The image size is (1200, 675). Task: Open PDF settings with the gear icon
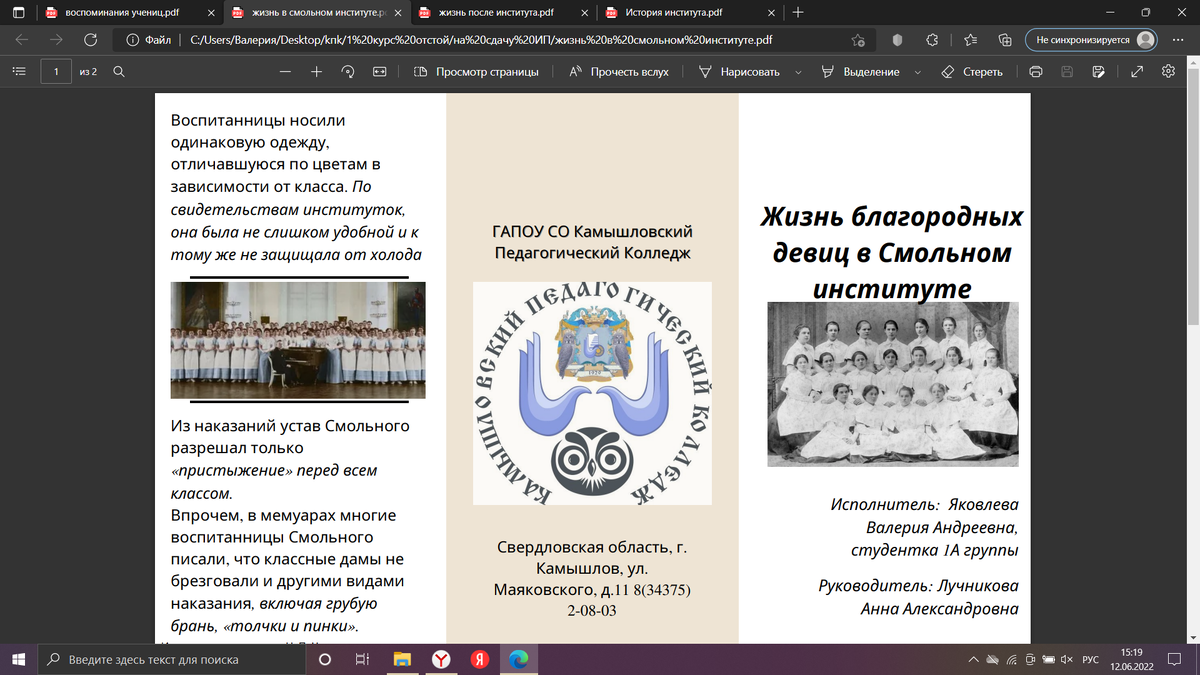pyautogui.click(x=1168, y=71)
